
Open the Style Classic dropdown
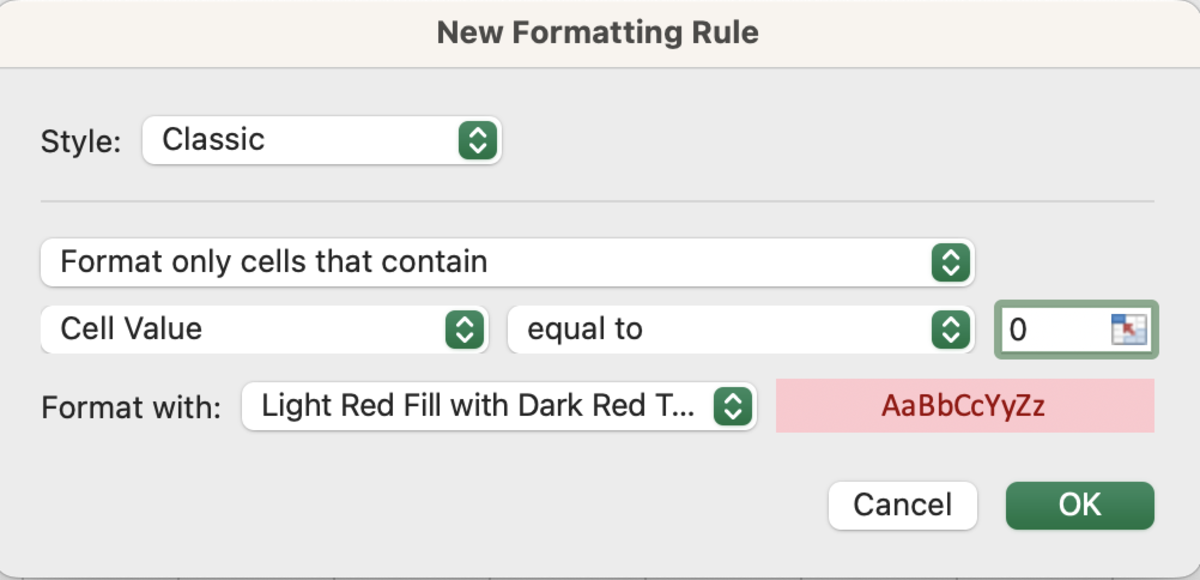point(321,140)
